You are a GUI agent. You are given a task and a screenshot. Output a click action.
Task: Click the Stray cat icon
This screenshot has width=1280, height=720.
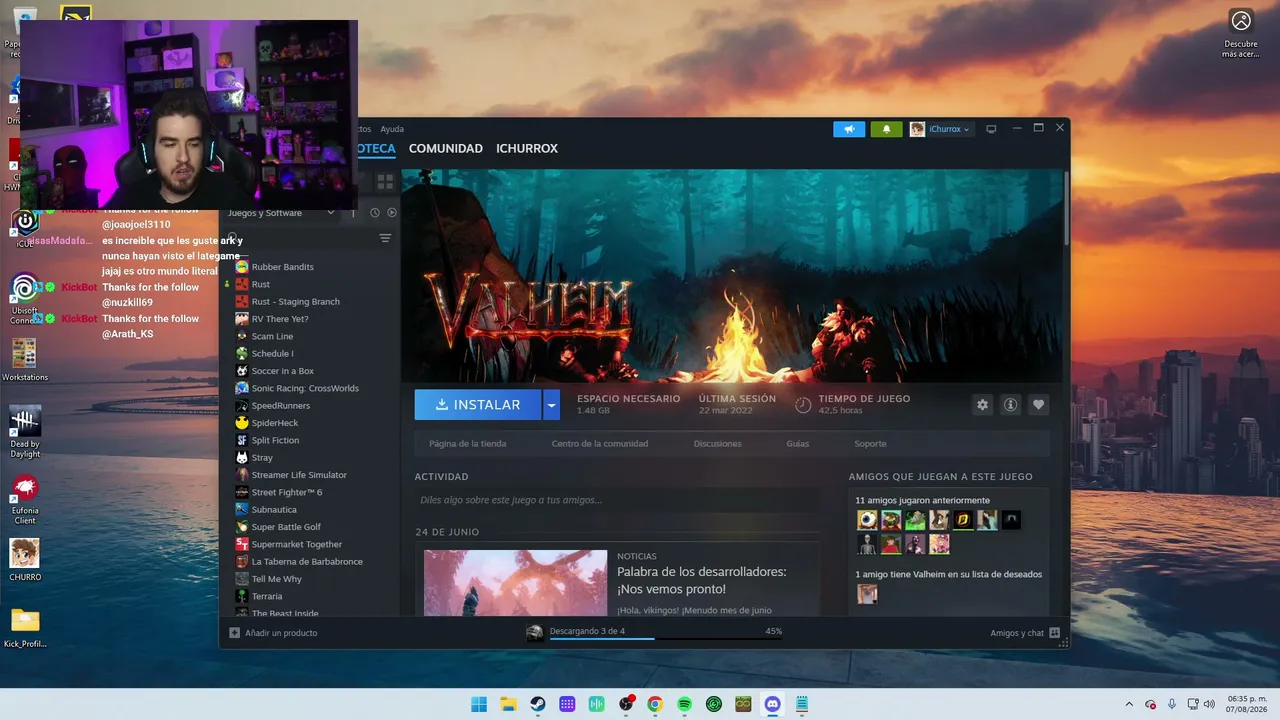click(x=242, y=458)
